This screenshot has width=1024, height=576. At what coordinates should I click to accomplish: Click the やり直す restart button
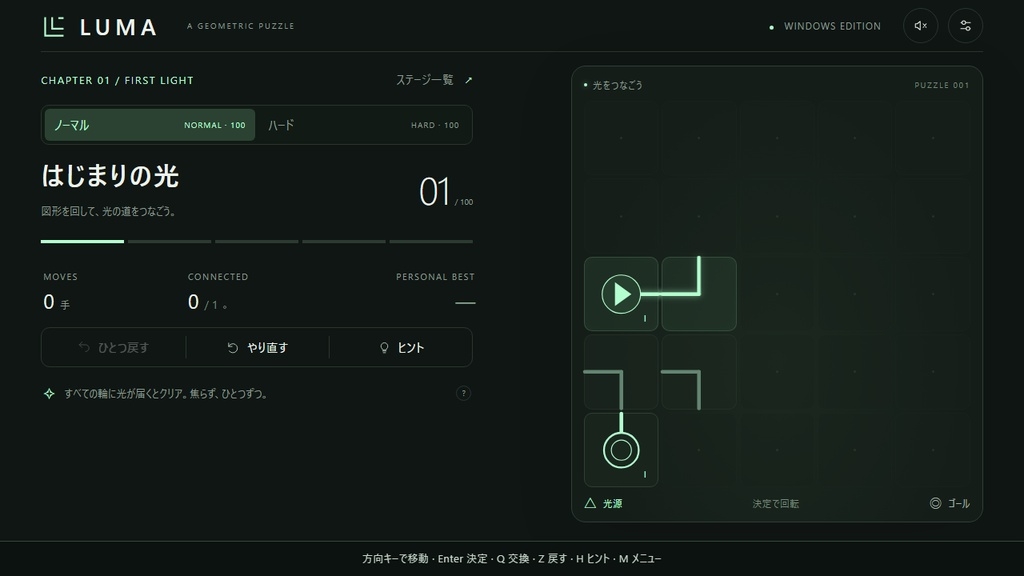(257, 347)
